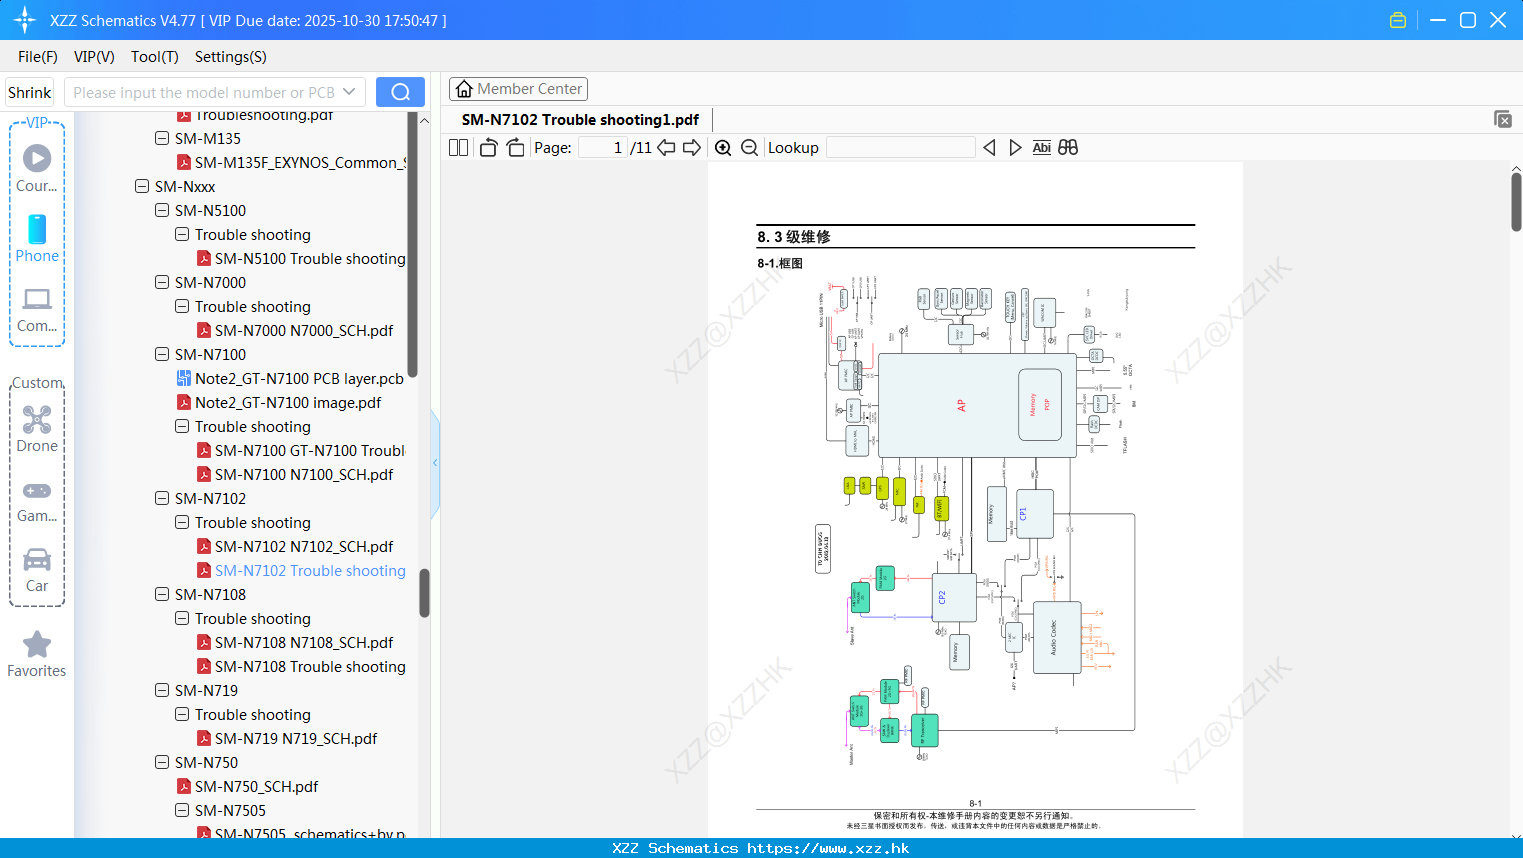Click the Lookup text field
1523x858 pixels.
tap(900, 147)
